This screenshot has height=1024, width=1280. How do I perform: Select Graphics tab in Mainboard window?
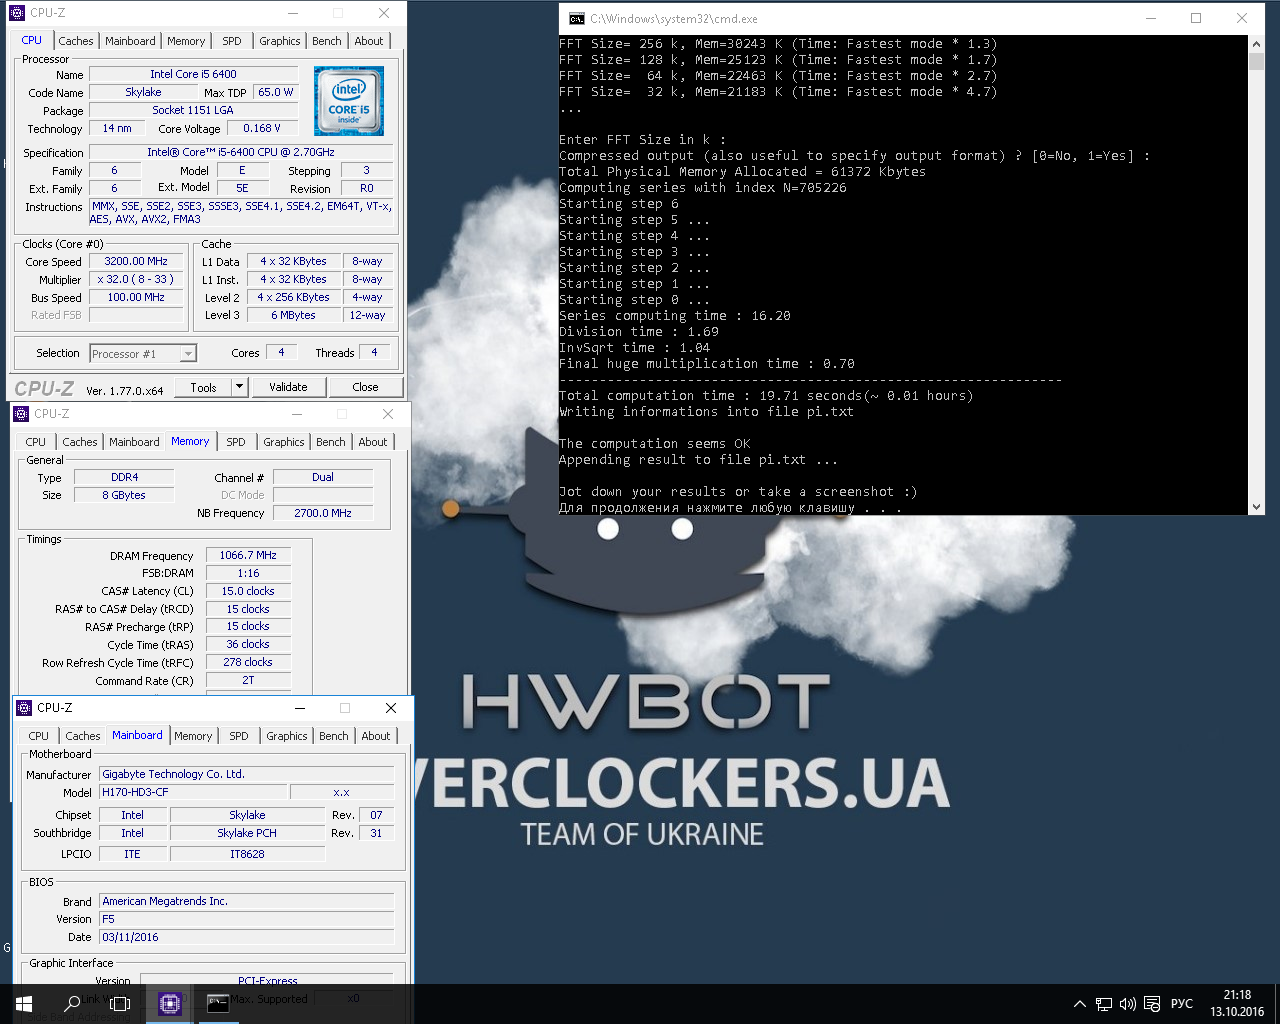coord(286,736)
